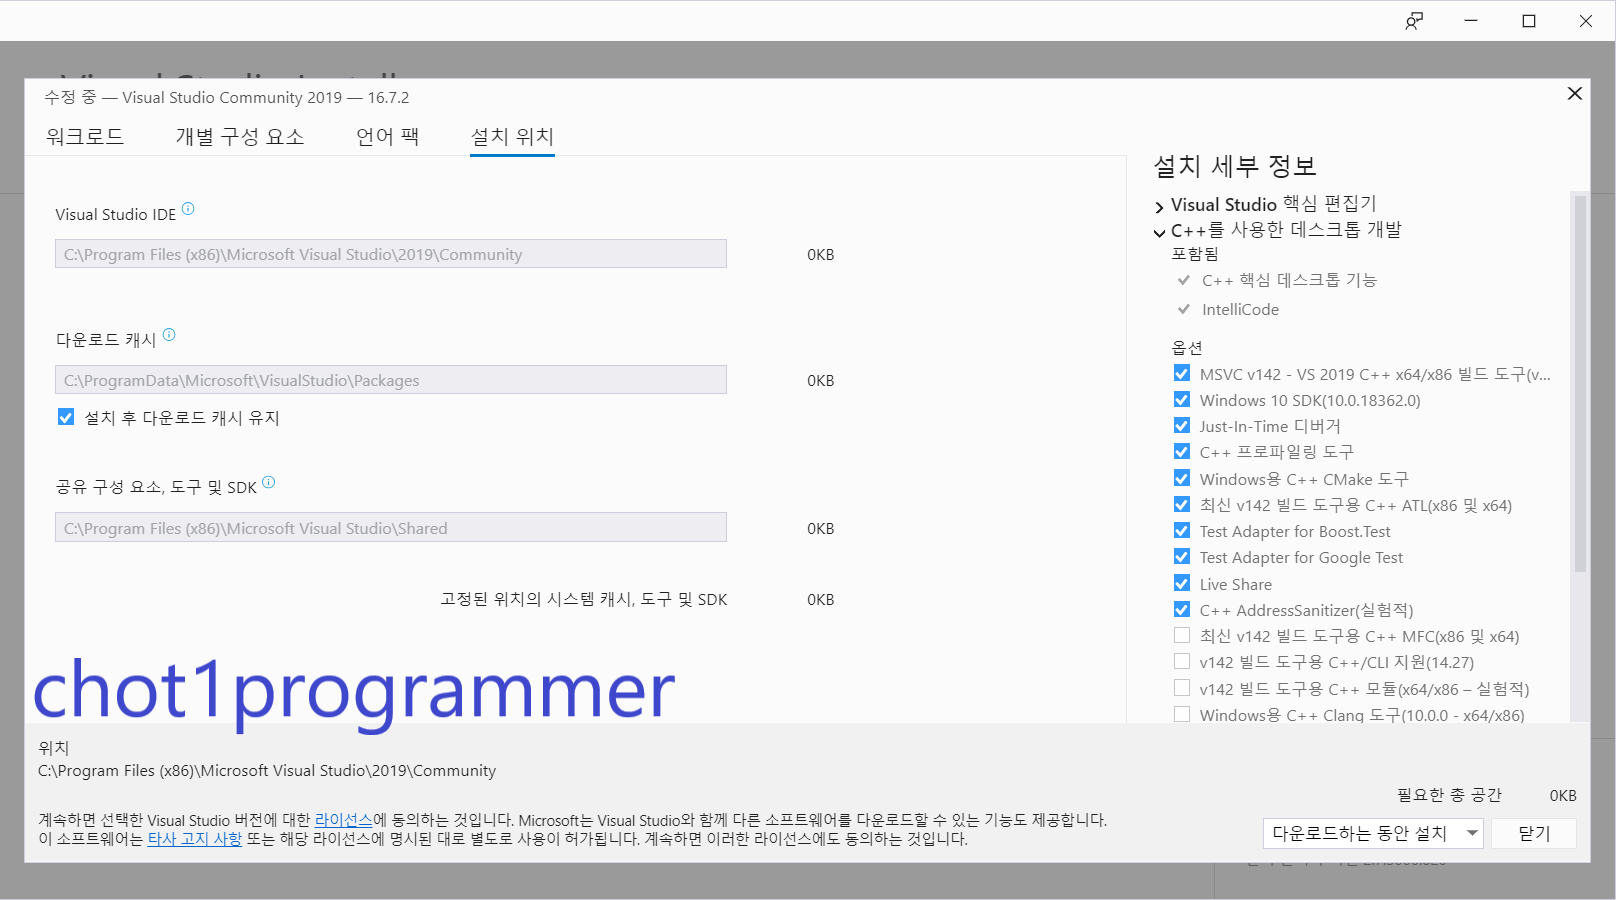
Task: Click the info icon beside 공유 구성 요소
Action: pyautogui.click(x=268, y=480)
